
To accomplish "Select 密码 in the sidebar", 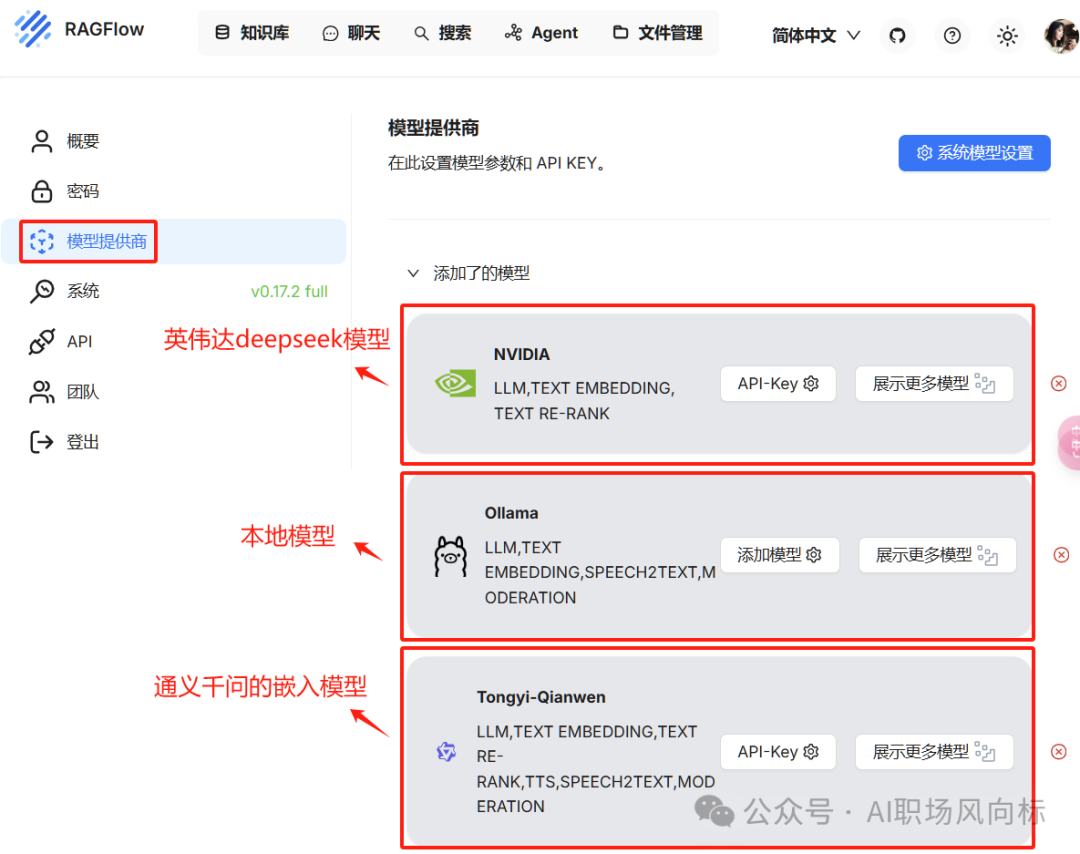I will click(174, 191).
